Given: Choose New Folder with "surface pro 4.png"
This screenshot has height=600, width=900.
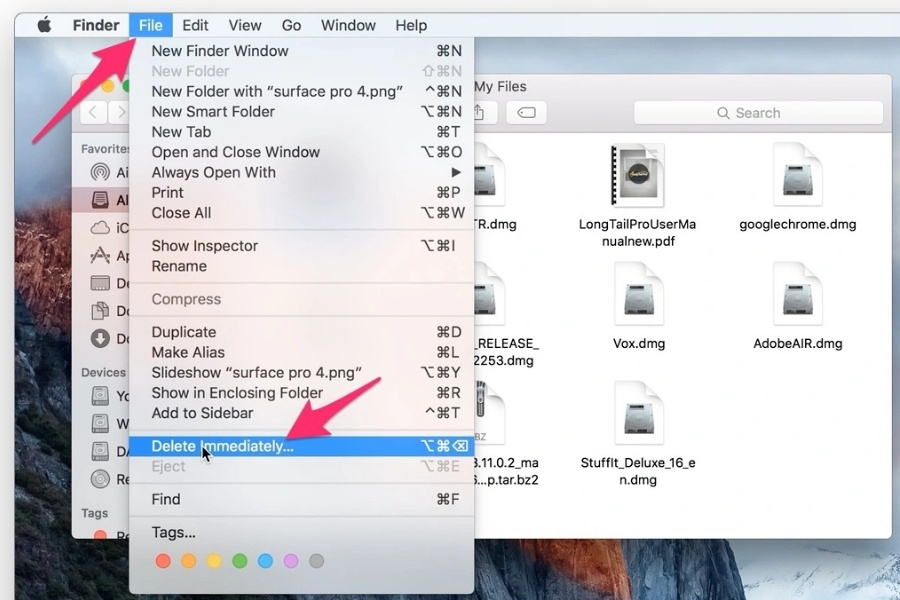Looking at the screenshot, I should [x=302, y=91].
